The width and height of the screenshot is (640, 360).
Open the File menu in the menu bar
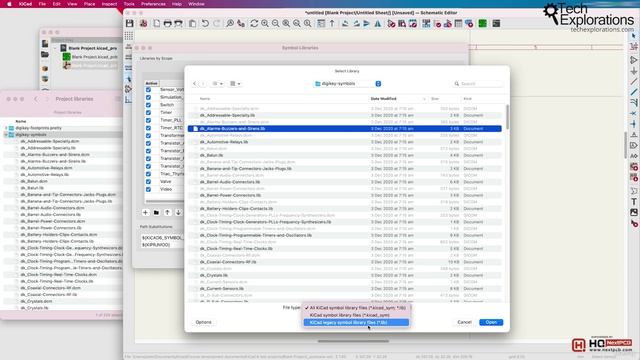tap(42, 4)
